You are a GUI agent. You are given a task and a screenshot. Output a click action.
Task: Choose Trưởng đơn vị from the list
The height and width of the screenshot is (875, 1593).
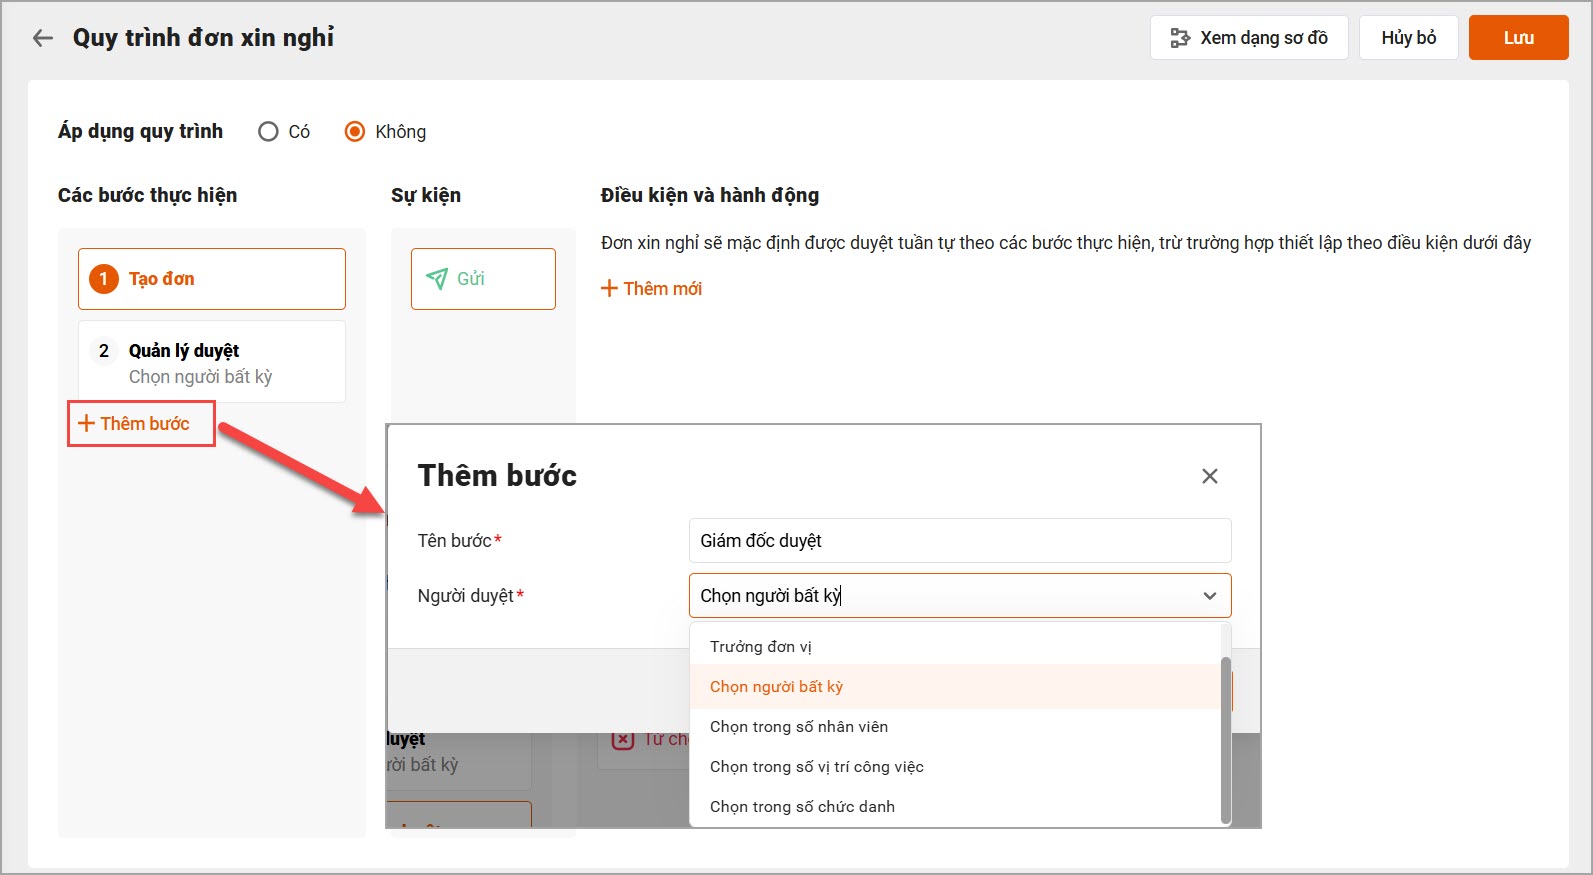point(761,647)
